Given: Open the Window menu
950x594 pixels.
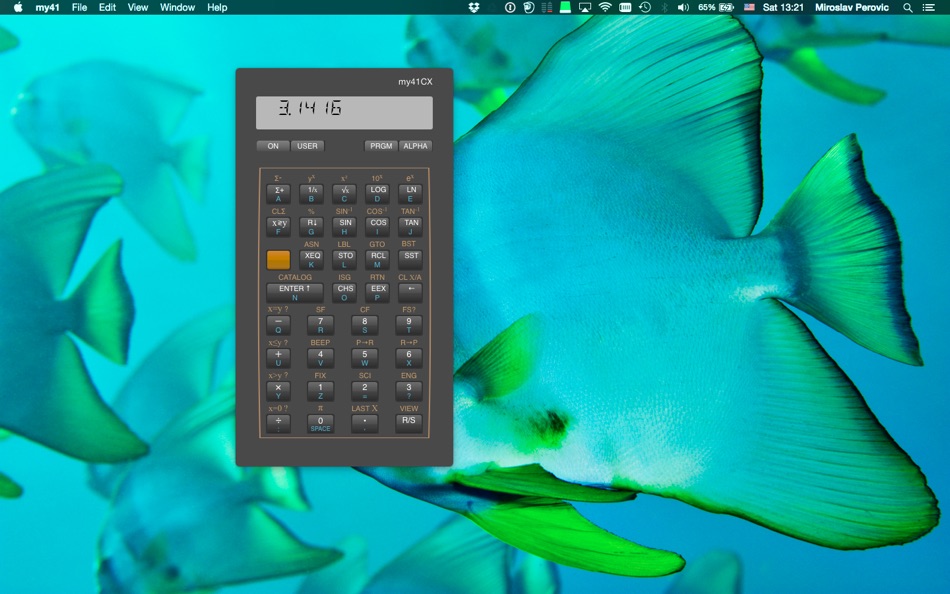Looking at the screenshot, I should coord(178,7).
